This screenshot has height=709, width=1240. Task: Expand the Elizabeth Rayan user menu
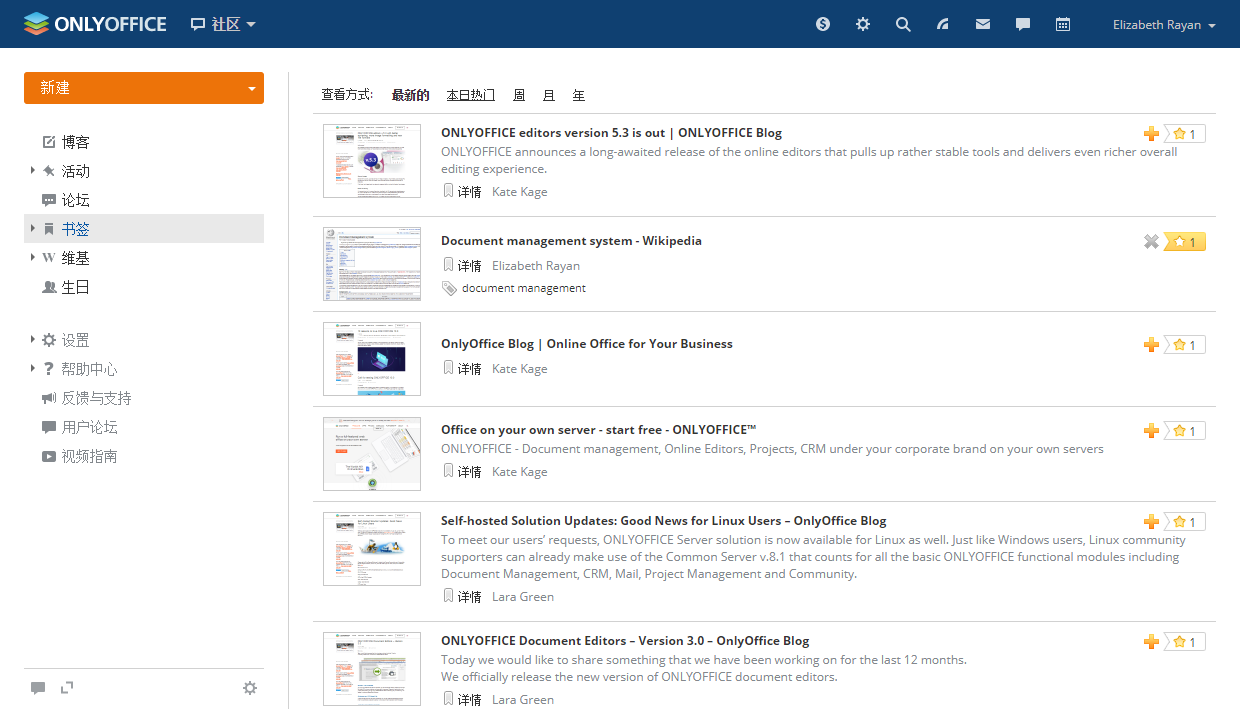tap(1164, 25)
